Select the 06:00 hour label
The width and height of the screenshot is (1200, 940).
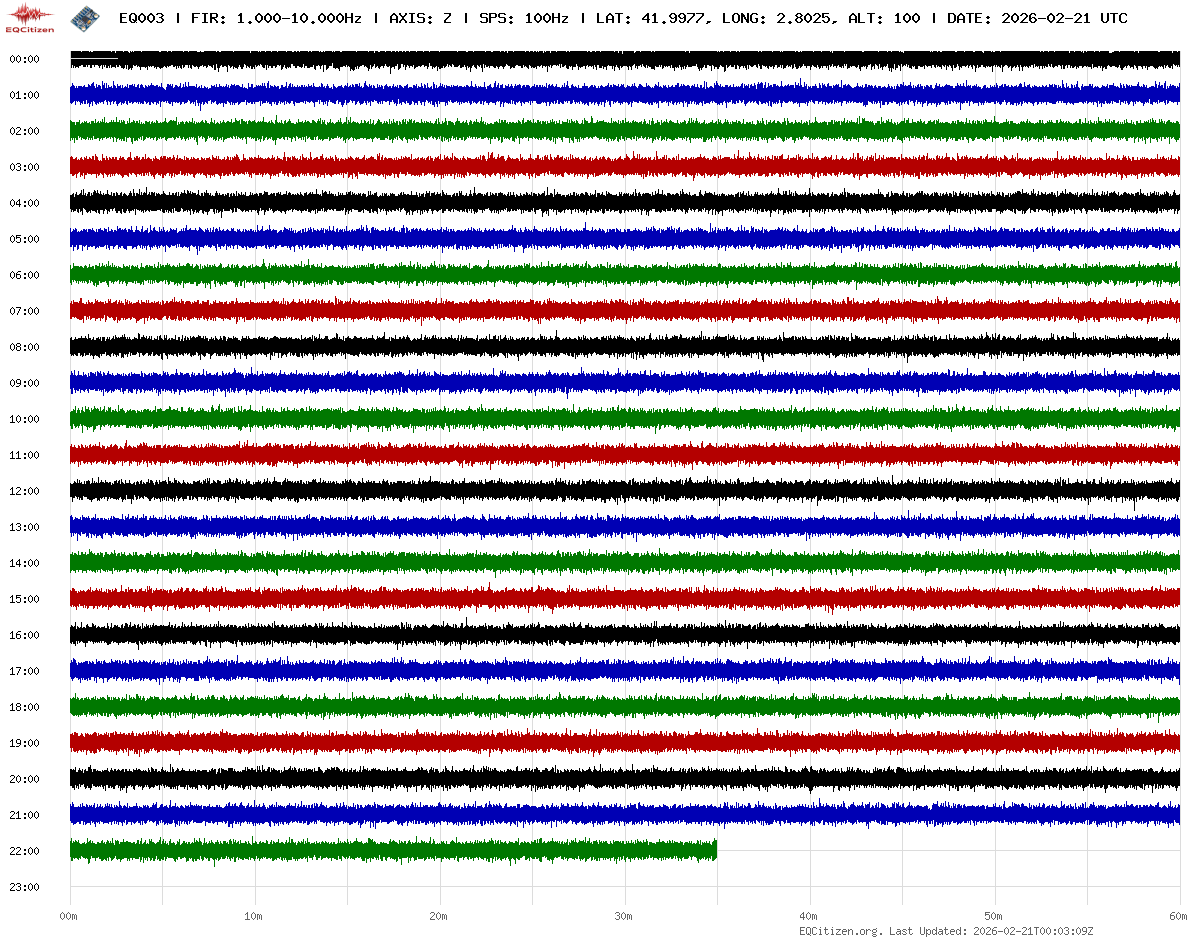coord(24,275)
